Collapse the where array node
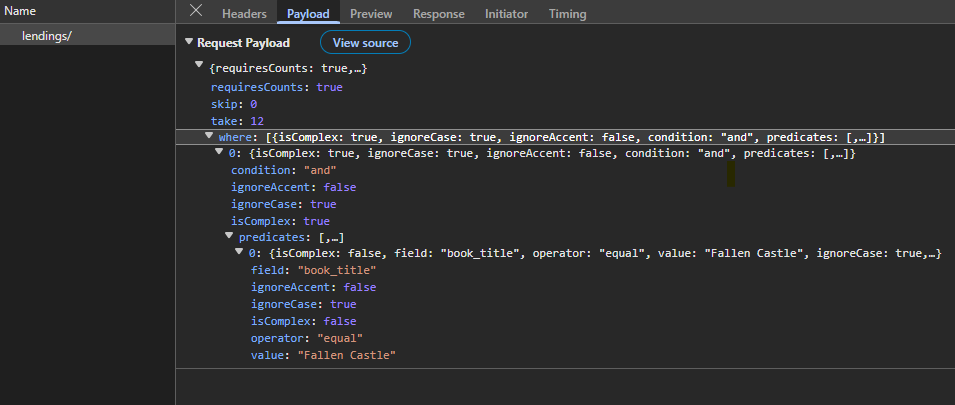 tap(210, 136)
